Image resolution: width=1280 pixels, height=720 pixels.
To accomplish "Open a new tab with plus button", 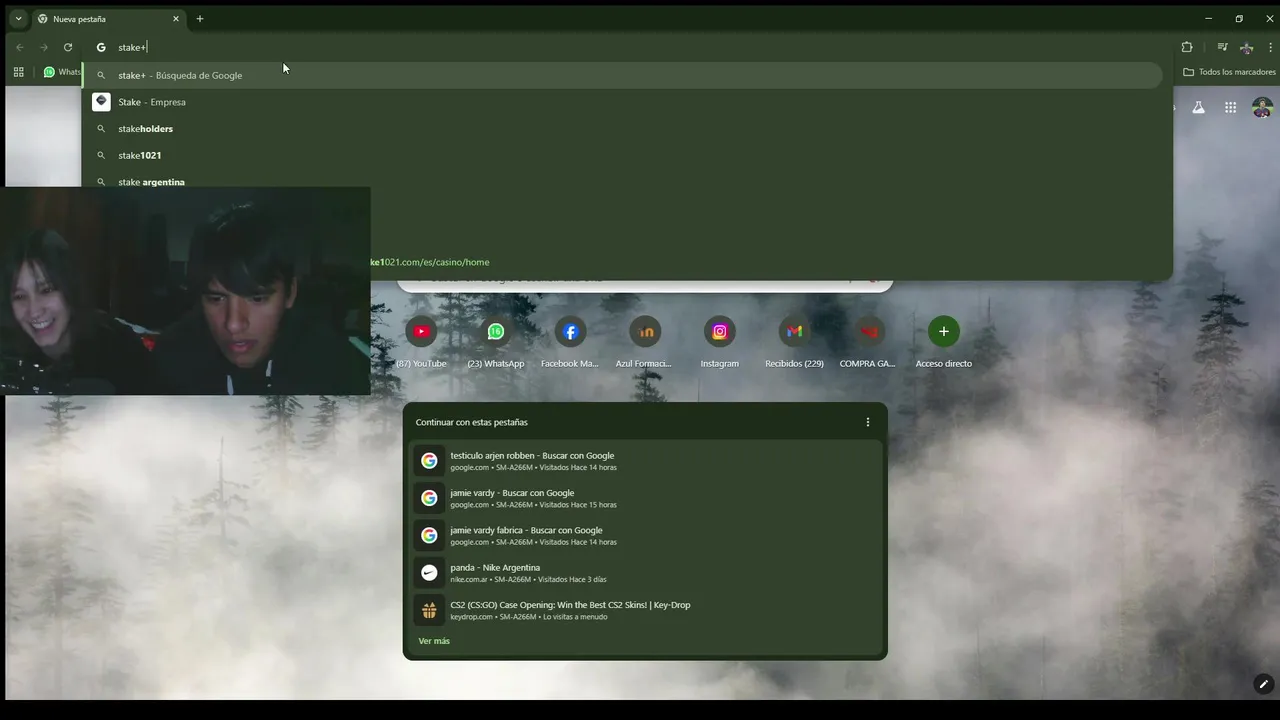I will 199,19.
